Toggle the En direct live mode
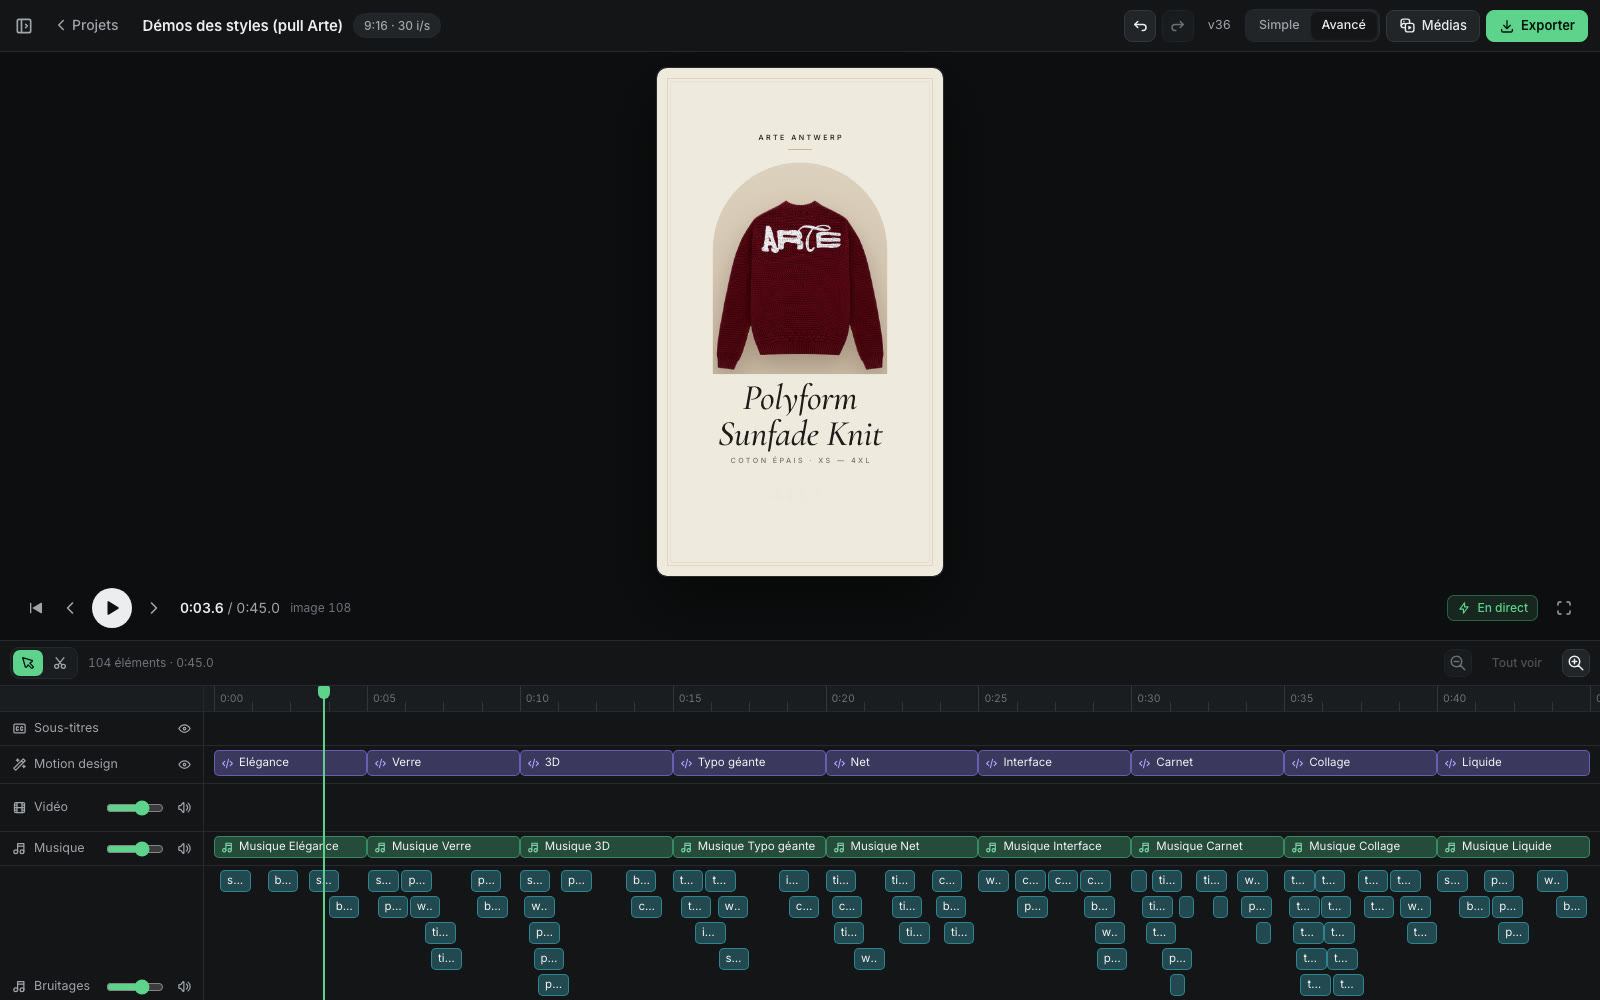This screenshot has height=1000, width=1600. pos(1492,608)
